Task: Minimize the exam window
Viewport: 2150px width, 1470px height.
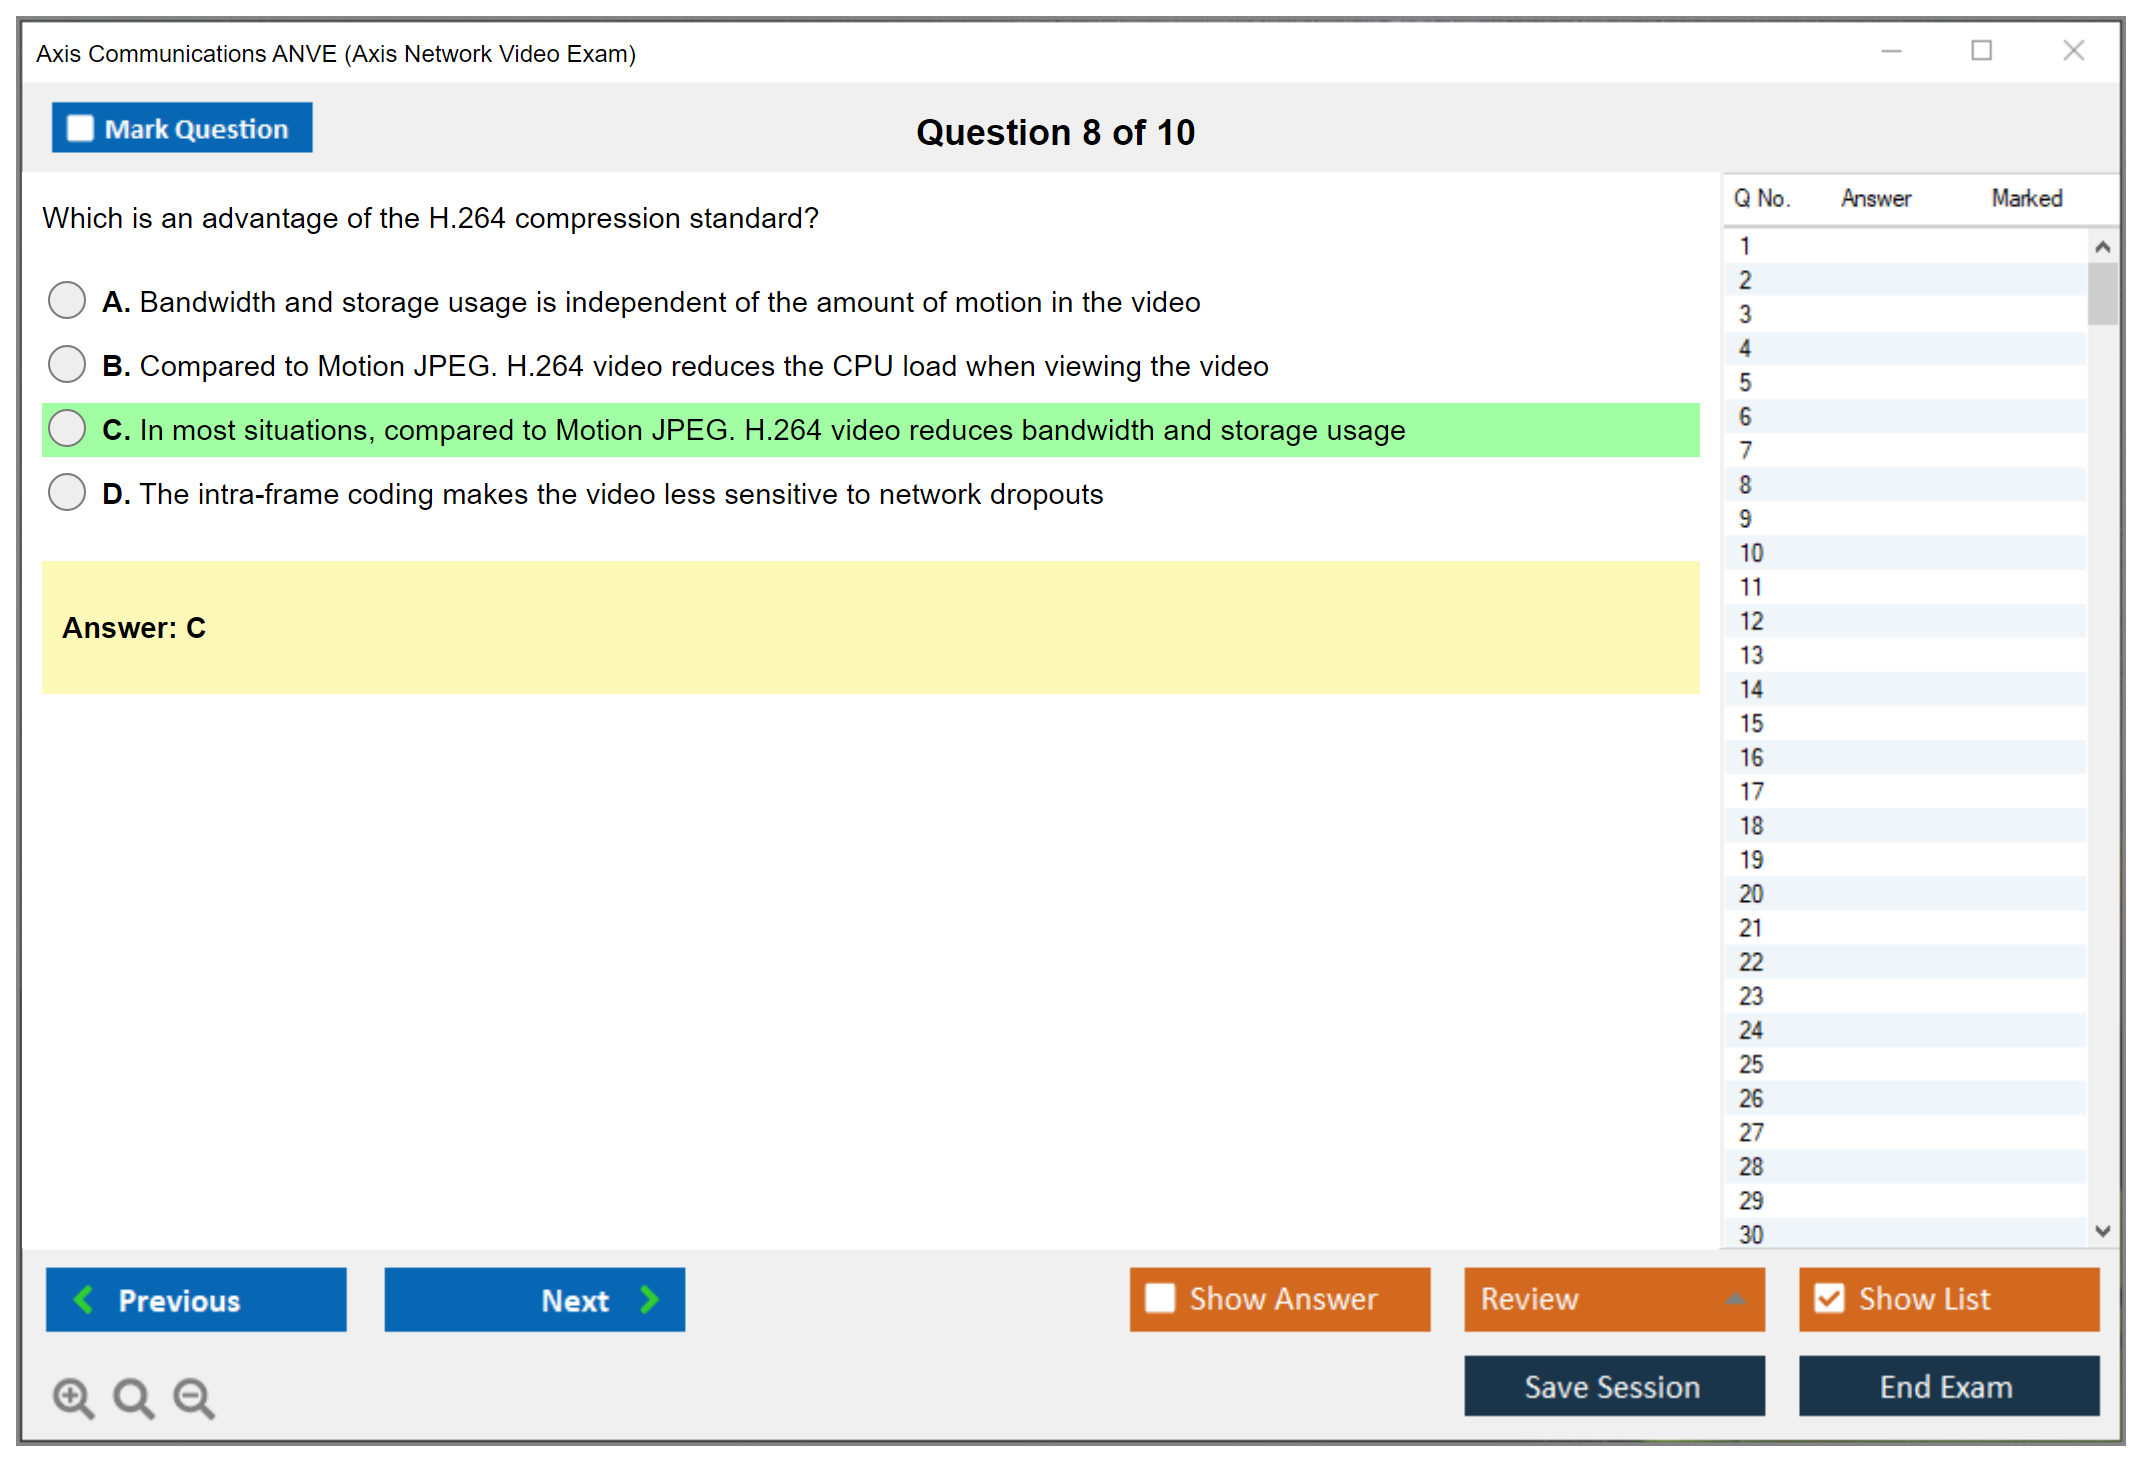Action: point(1891,51)
